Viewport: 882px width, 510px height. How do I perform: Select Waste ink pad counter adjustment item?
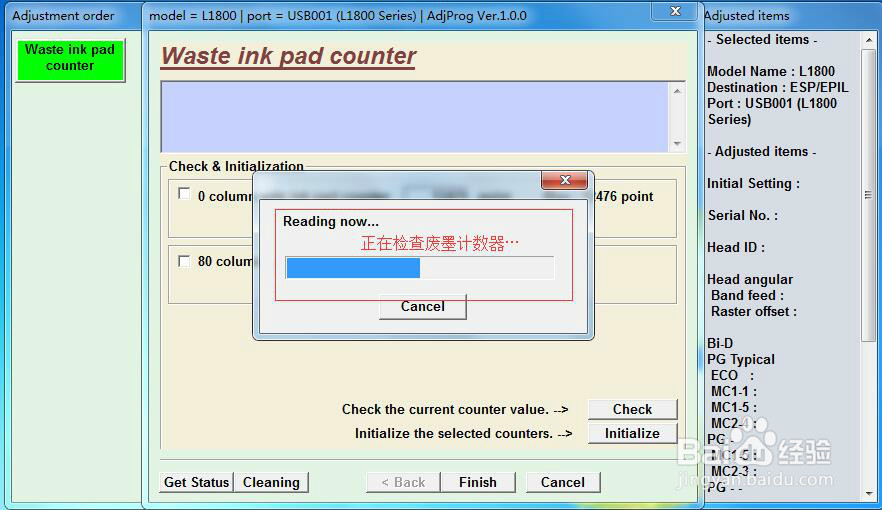(x=70, y=60)
